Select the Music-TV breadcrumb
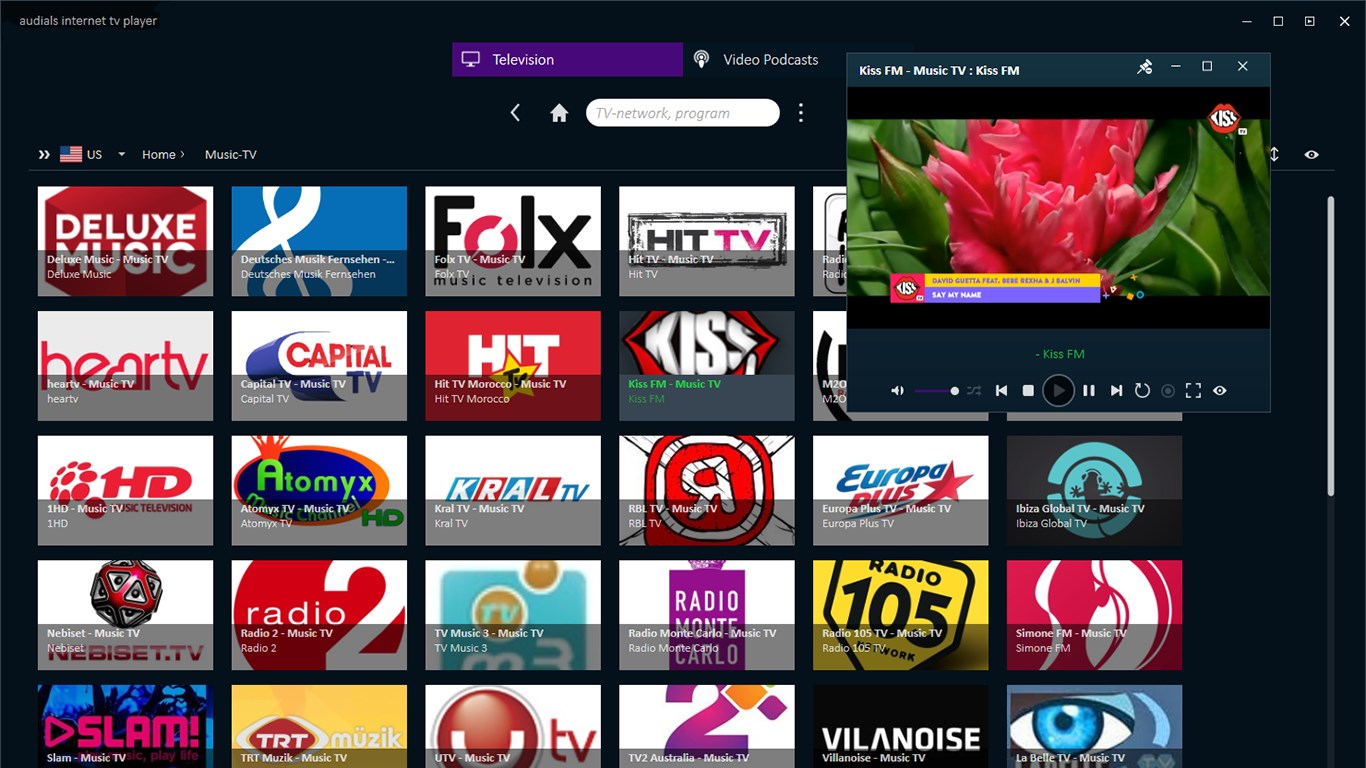 [x=231, y=155]
